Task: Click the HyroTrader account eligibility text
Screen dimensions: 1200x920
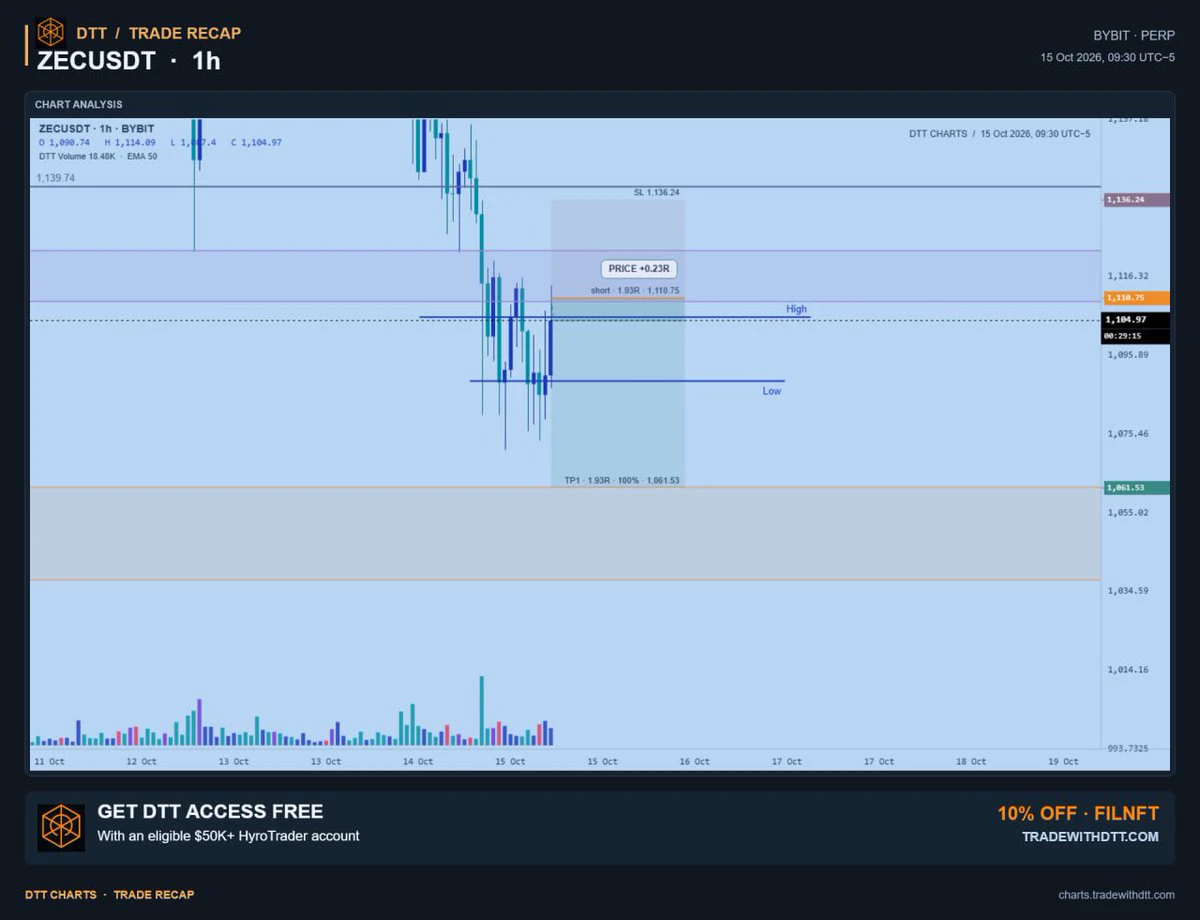Action: click(228, 836)
